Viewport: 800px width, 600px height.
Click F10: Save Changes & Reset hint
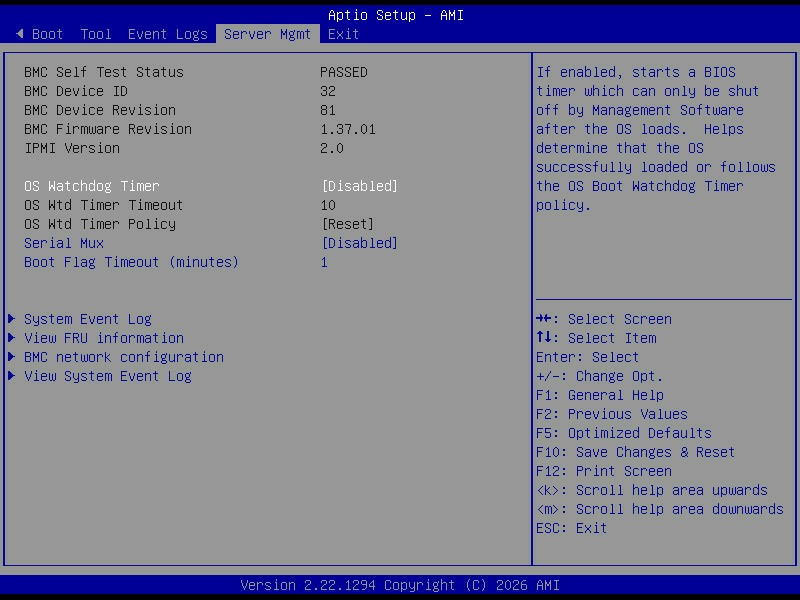pos(636,452)
